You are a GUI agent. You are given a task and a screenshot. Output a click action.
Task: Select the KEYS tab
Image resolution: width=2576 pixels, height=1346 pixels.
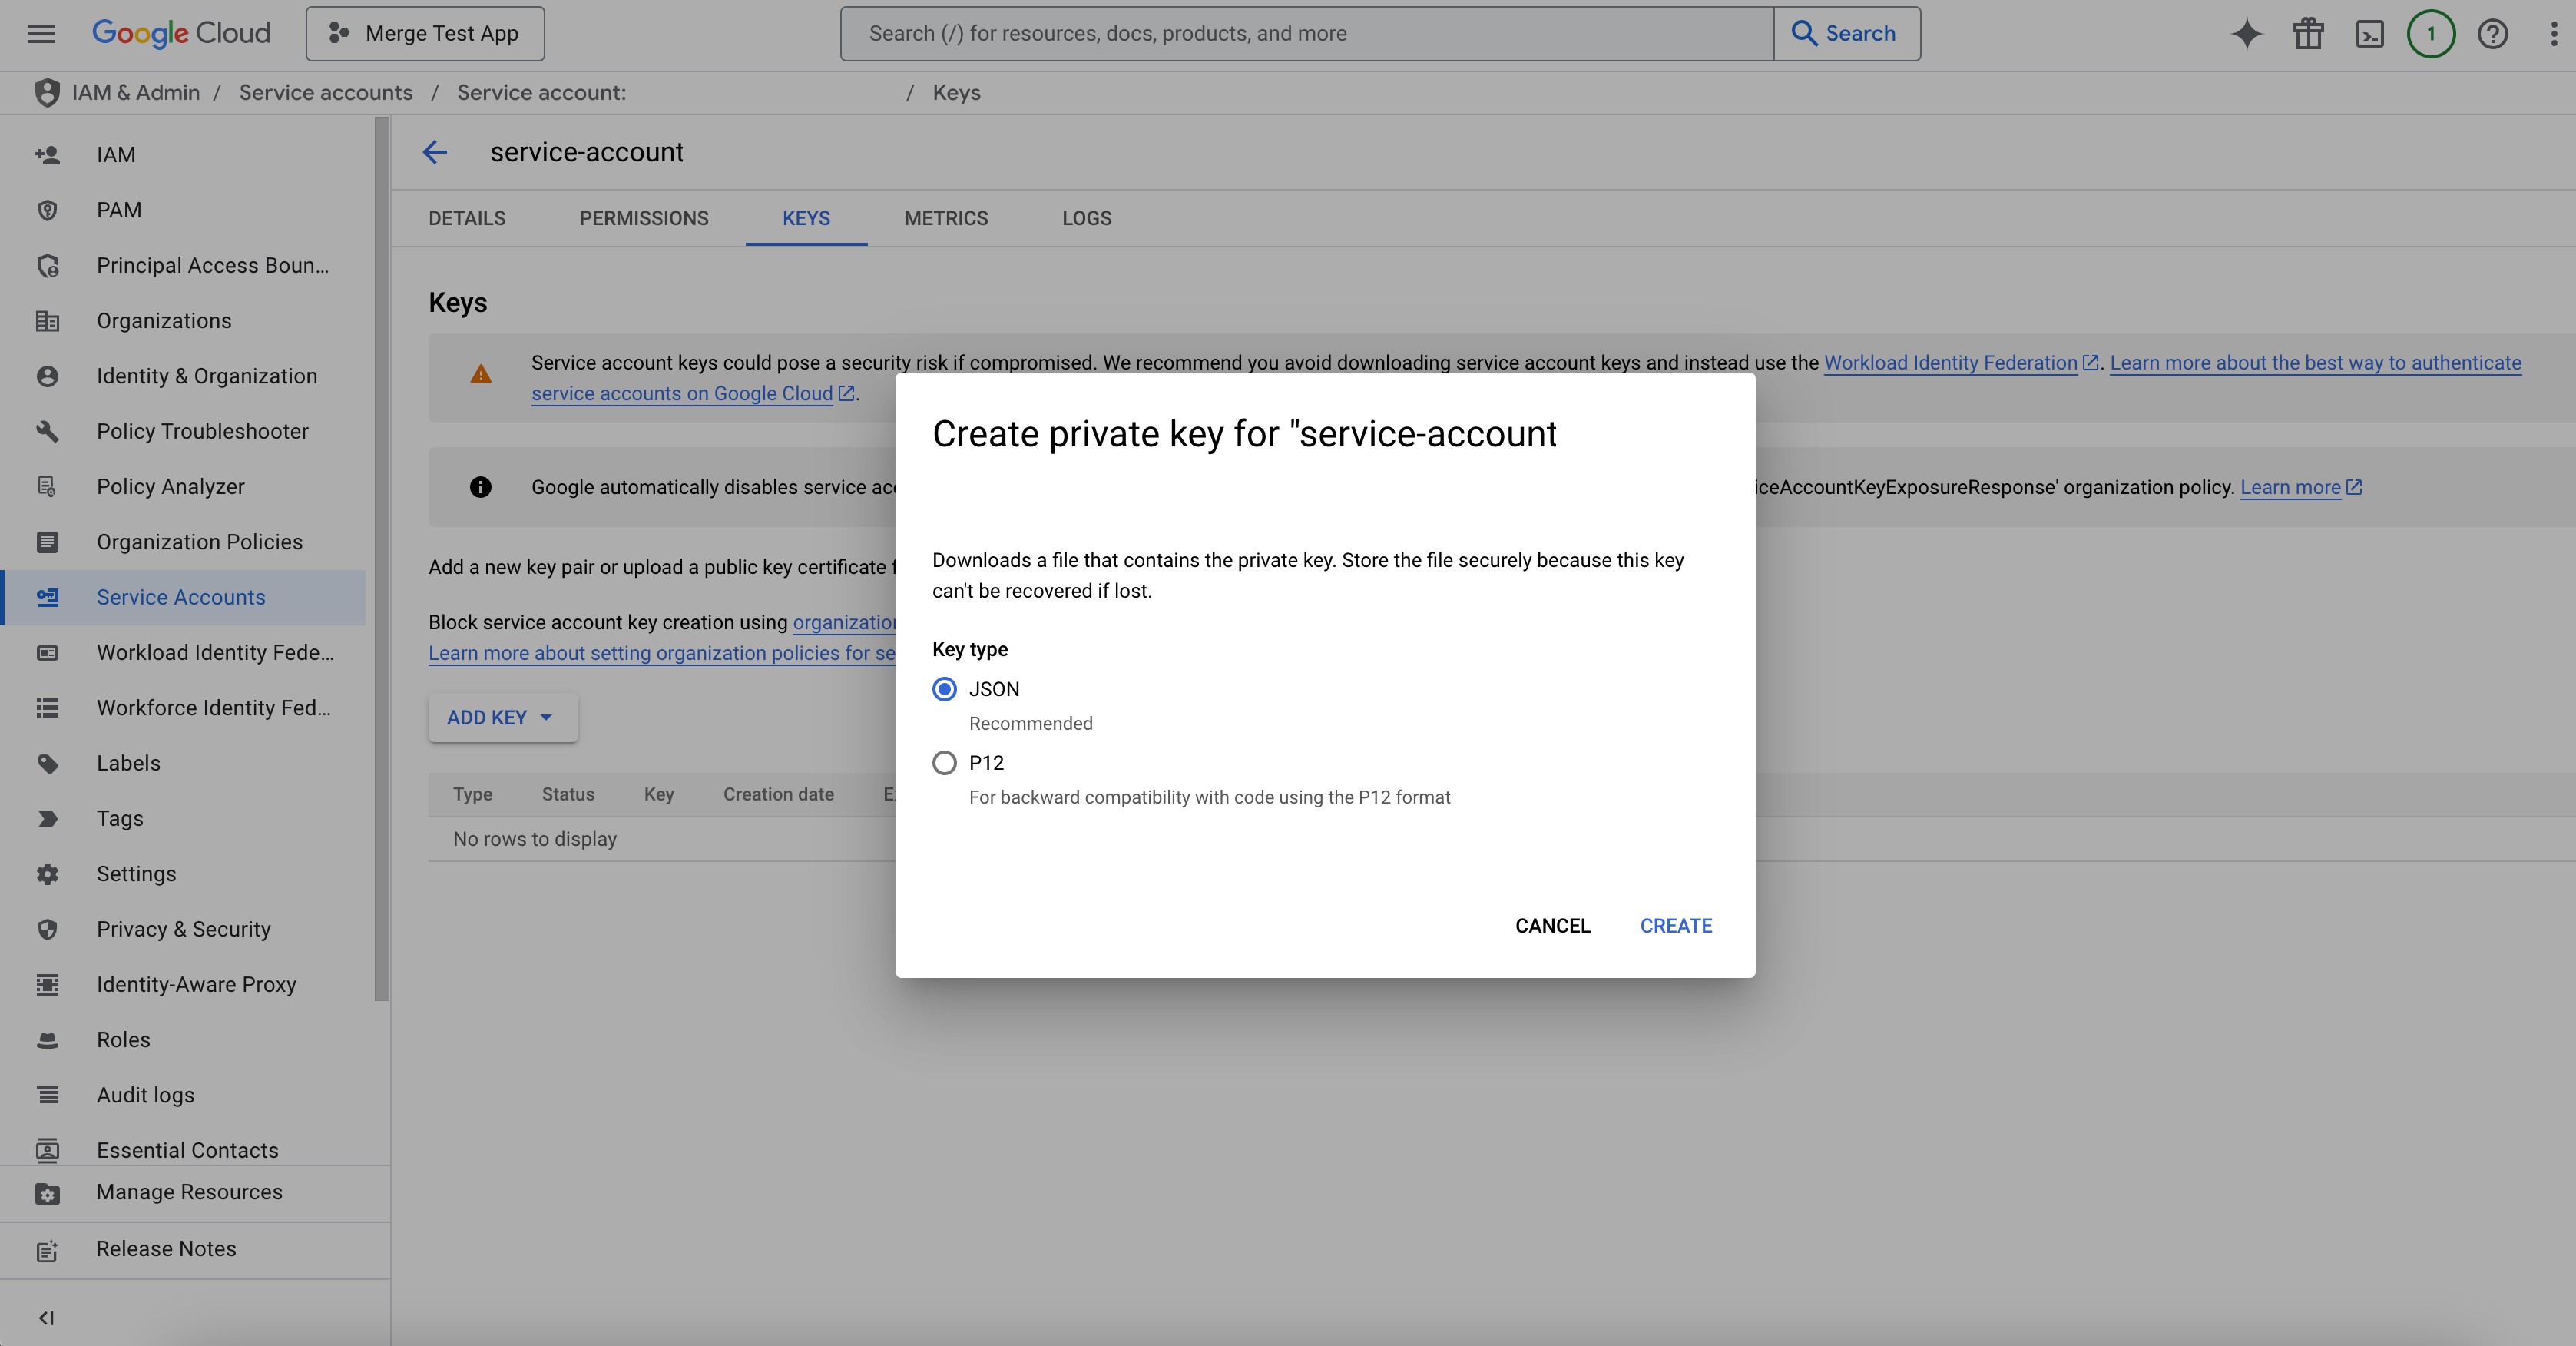pos(806,218)
